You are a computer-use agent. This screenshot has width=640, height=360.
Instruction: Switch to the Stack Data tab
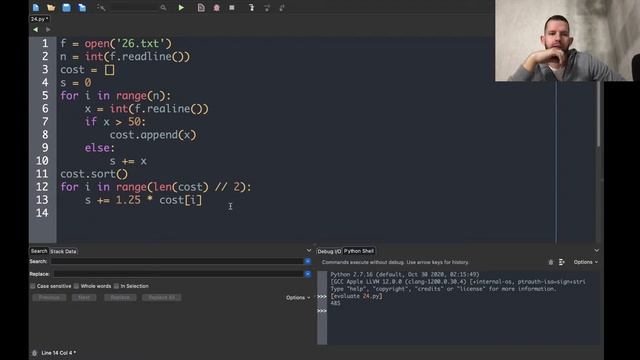[x=63, y=251]
